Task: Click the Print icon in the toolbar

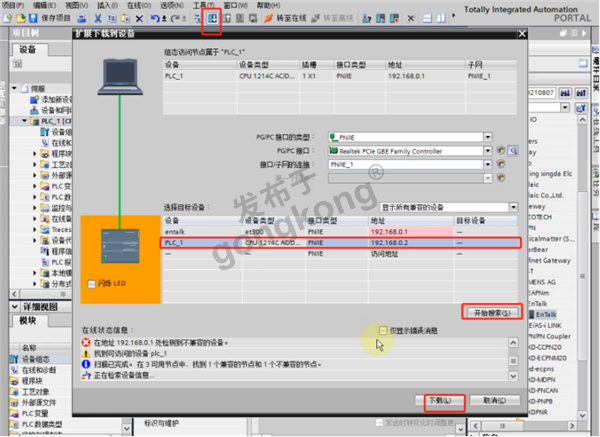Action: click(82, 18)
